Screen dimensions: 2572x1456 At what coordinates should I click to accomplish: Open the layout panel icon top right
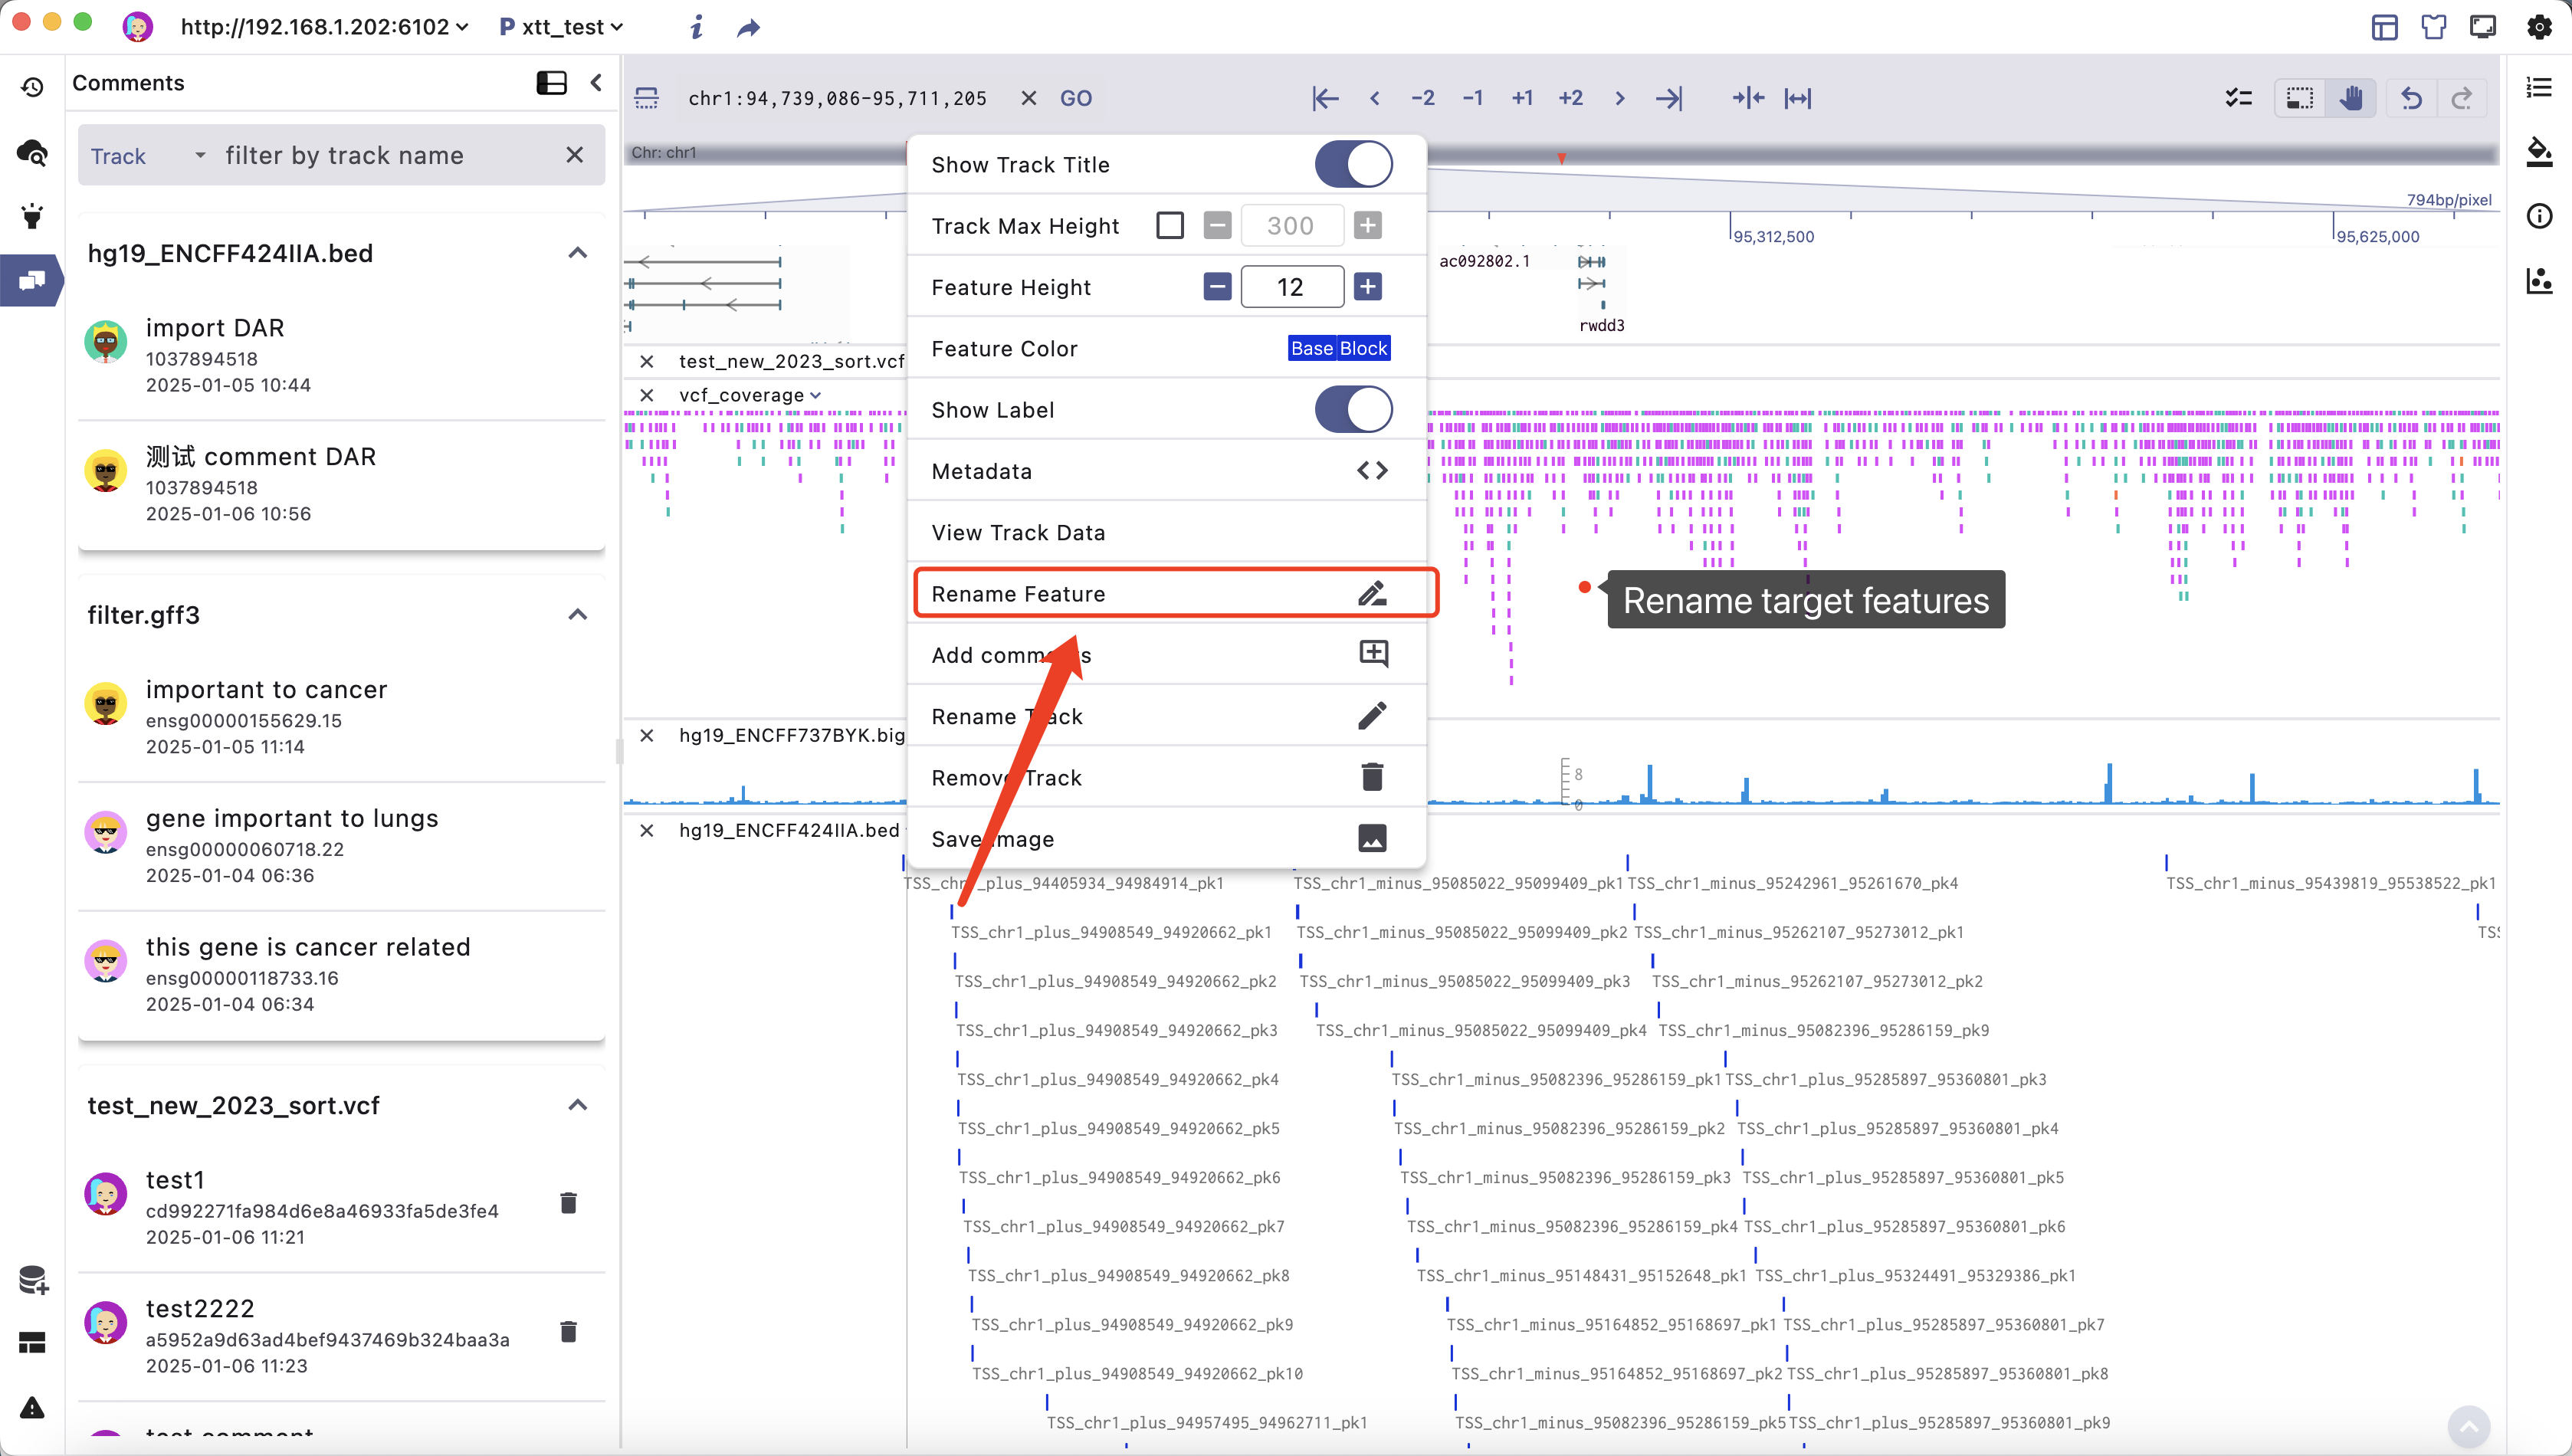tap(2385, 27)
